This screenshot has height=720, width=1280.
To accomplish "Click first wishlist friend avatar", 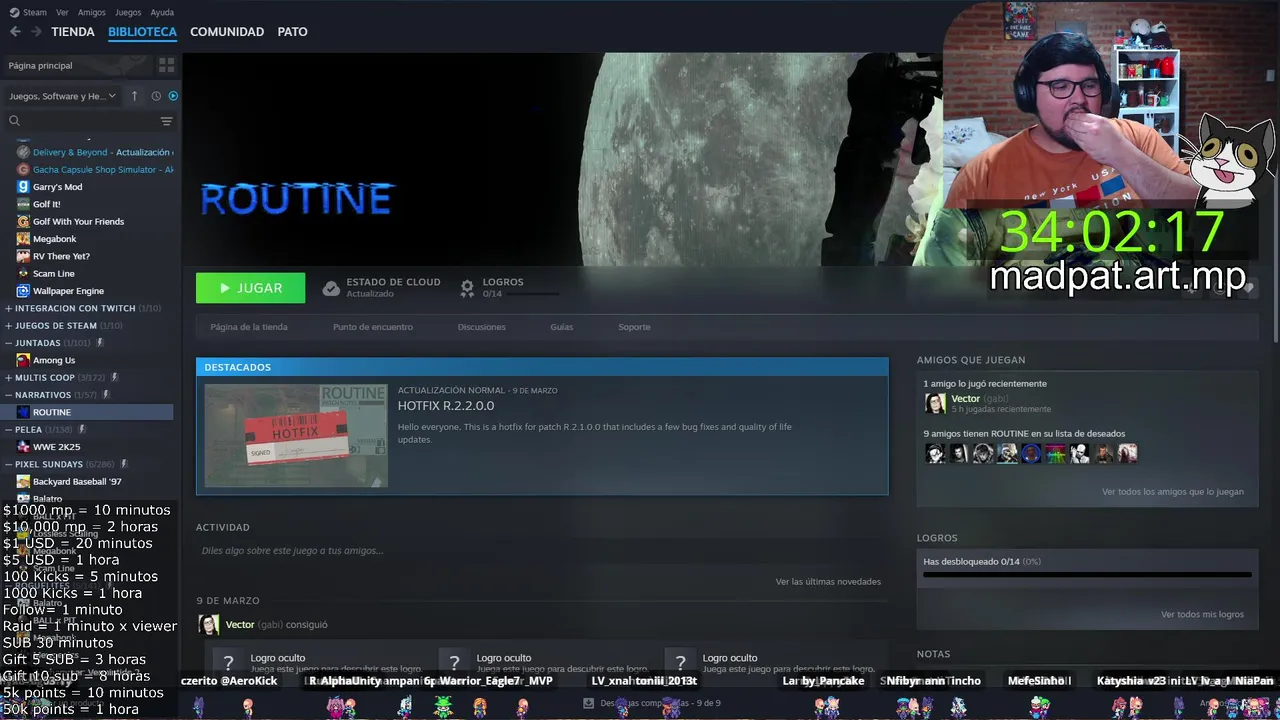I will click(x=935, y=453).
